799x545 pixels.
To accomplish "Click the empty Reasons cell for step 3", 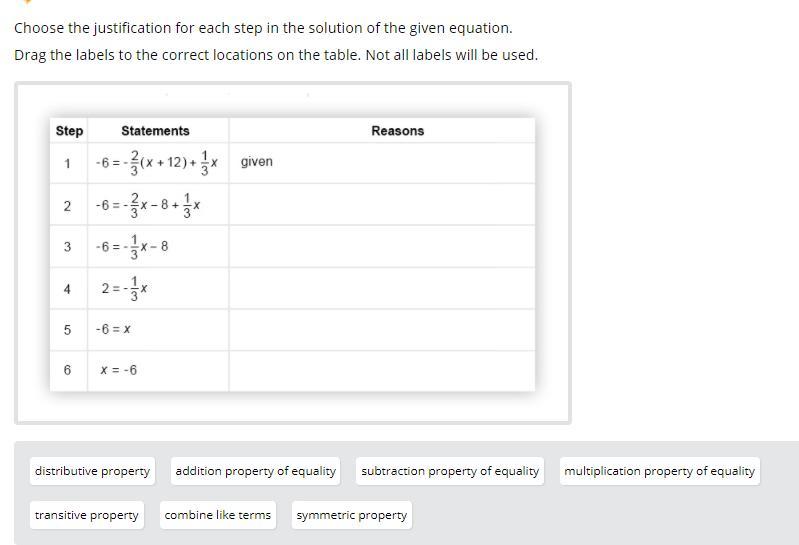I will 382,246.
